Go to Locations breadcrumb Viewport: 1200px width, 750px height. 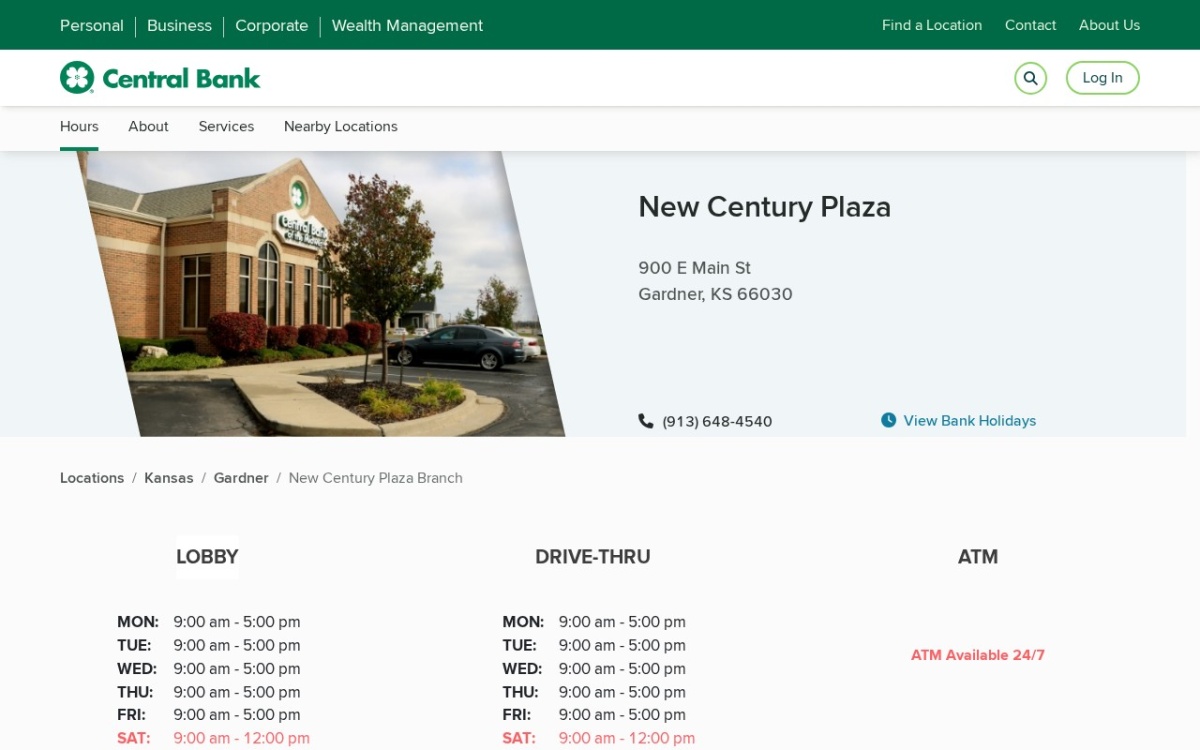tap(92, 478)
